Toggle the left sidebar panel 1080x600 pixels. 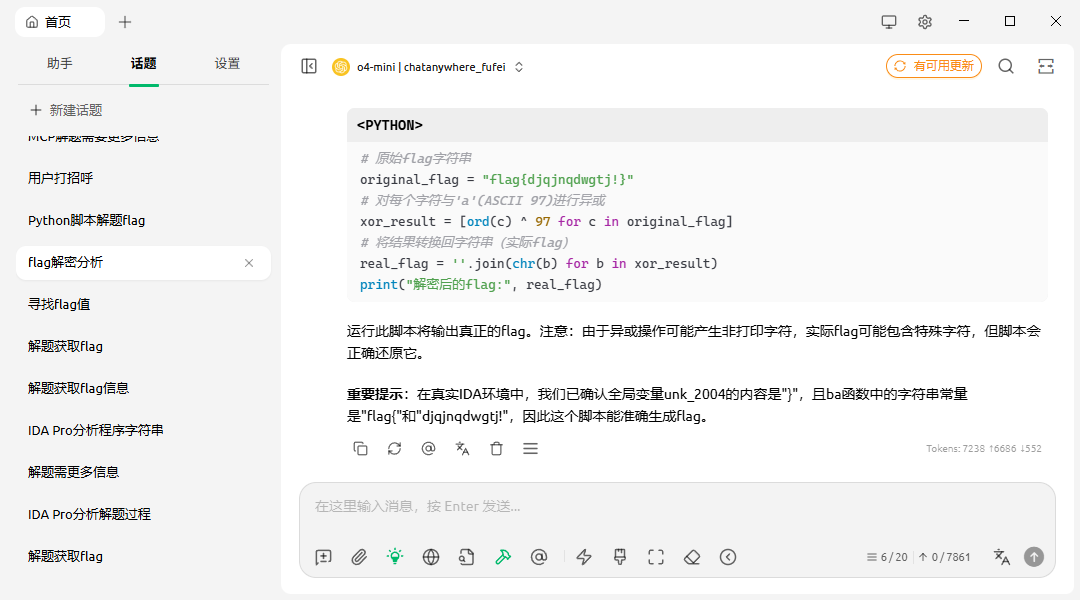click(309, 66)
